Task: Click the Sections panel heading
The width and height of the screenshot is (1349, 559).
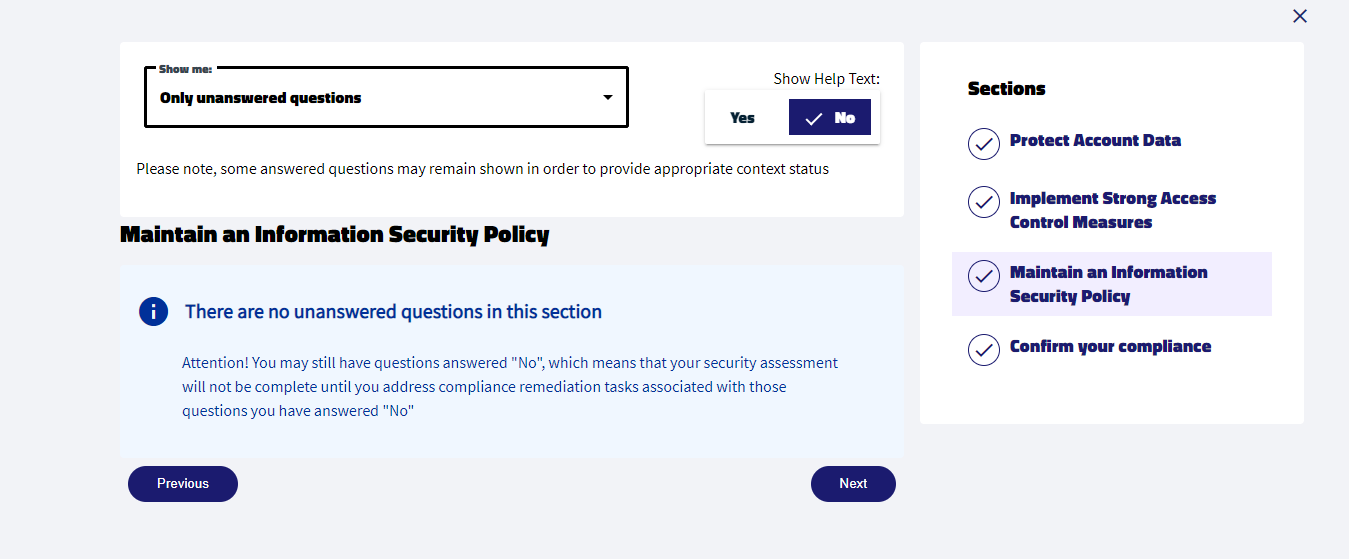Action: 1006,88
